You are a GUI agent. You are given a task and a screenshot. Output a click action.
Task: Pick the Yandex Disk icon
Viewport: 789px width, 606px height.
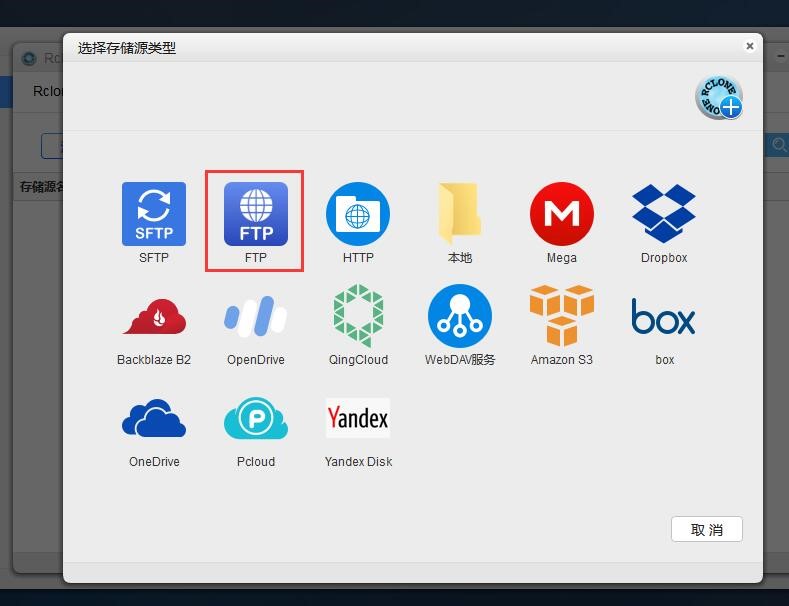[358, 418]
